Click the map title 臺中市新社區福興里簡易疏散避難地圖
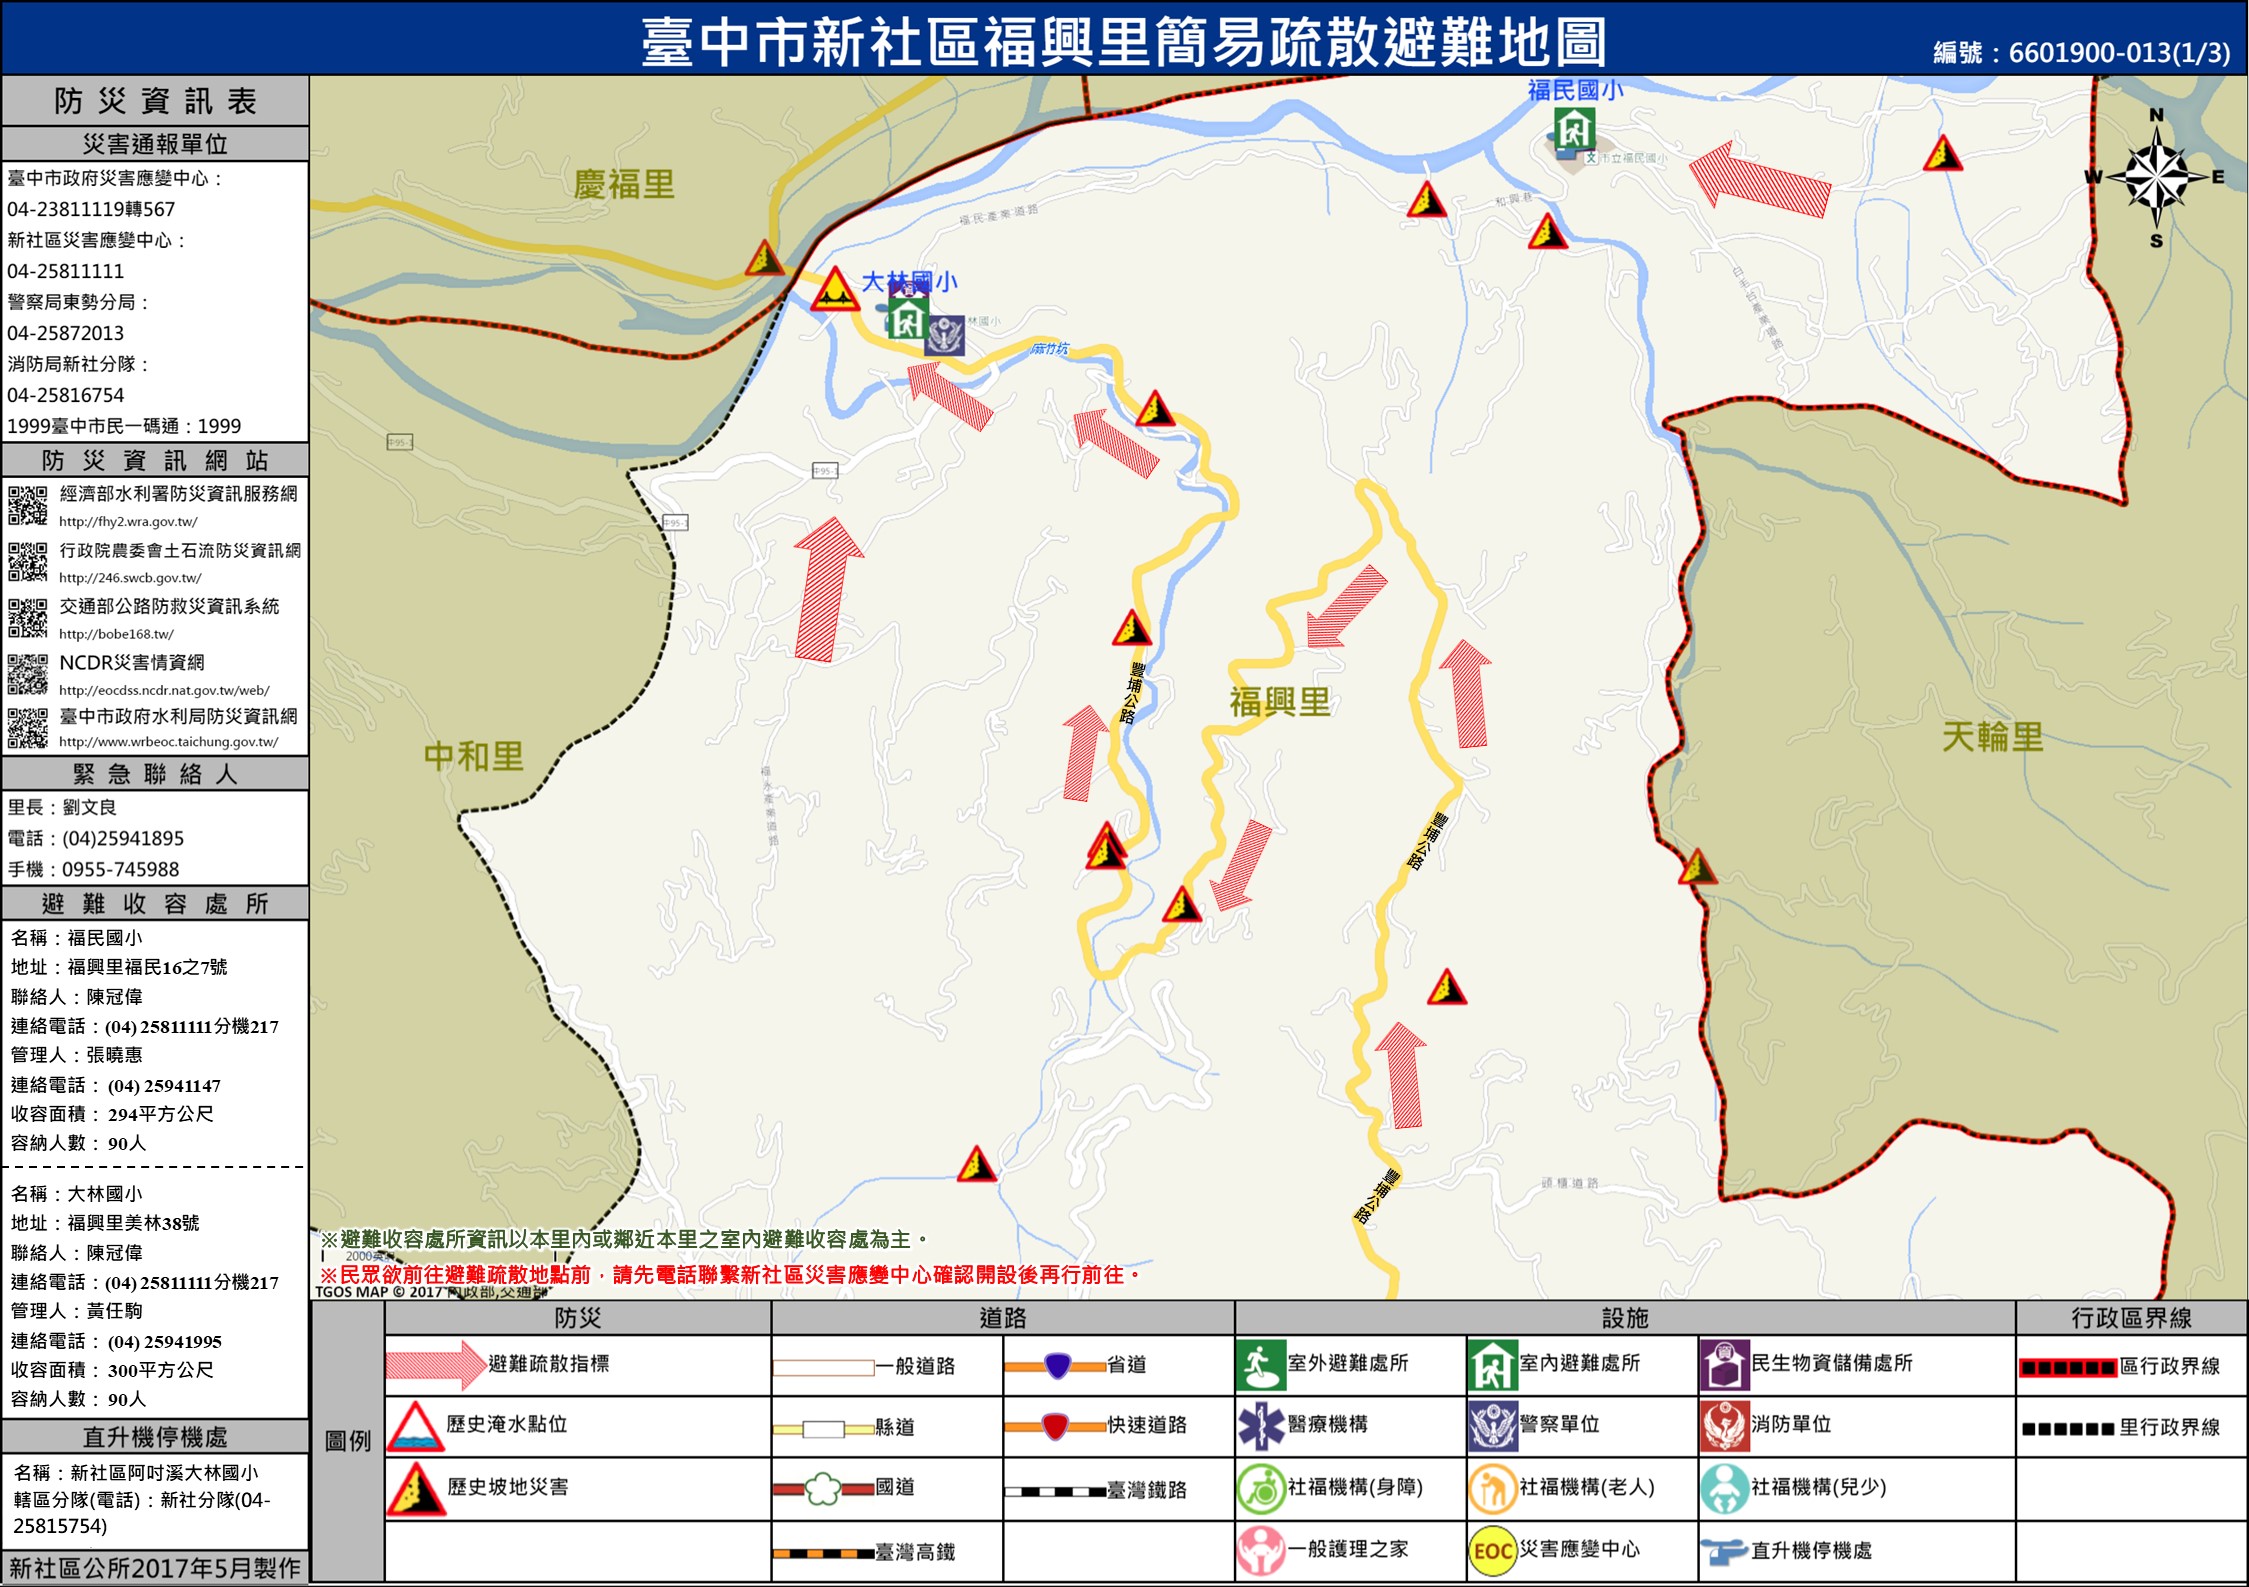 pyautogui.click(x=1124, y=42)
